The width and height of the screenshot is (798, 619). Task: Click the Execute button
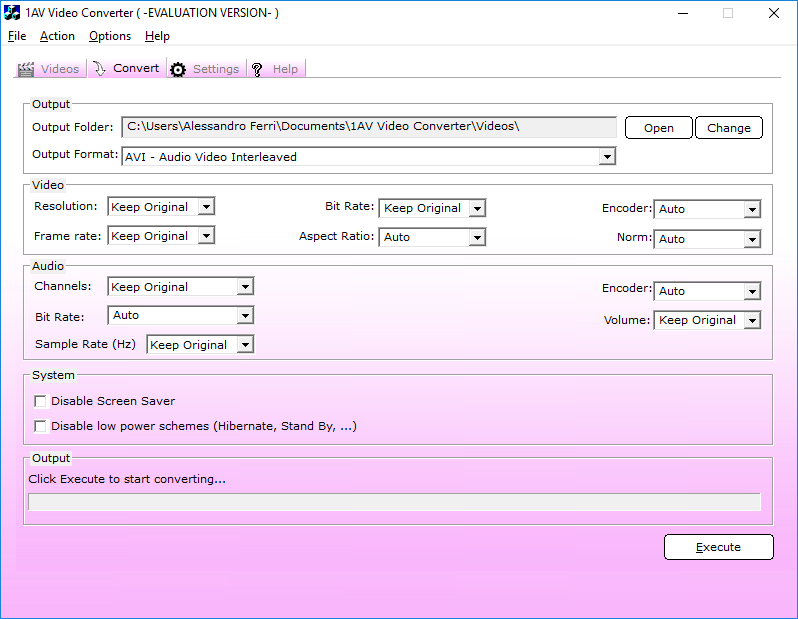(x=719, y=547)
